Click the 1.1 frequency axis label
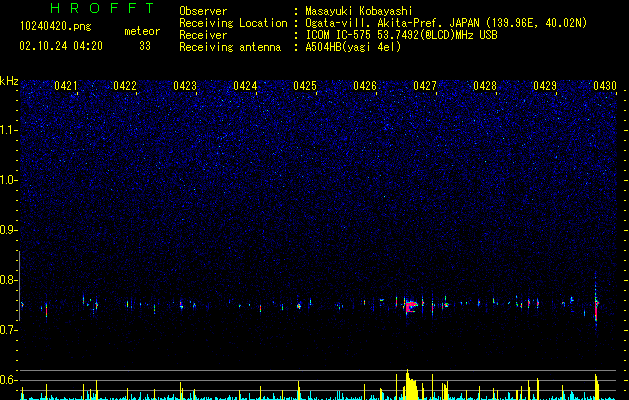Screen dimensions: 629x400 tap(8, 130)
